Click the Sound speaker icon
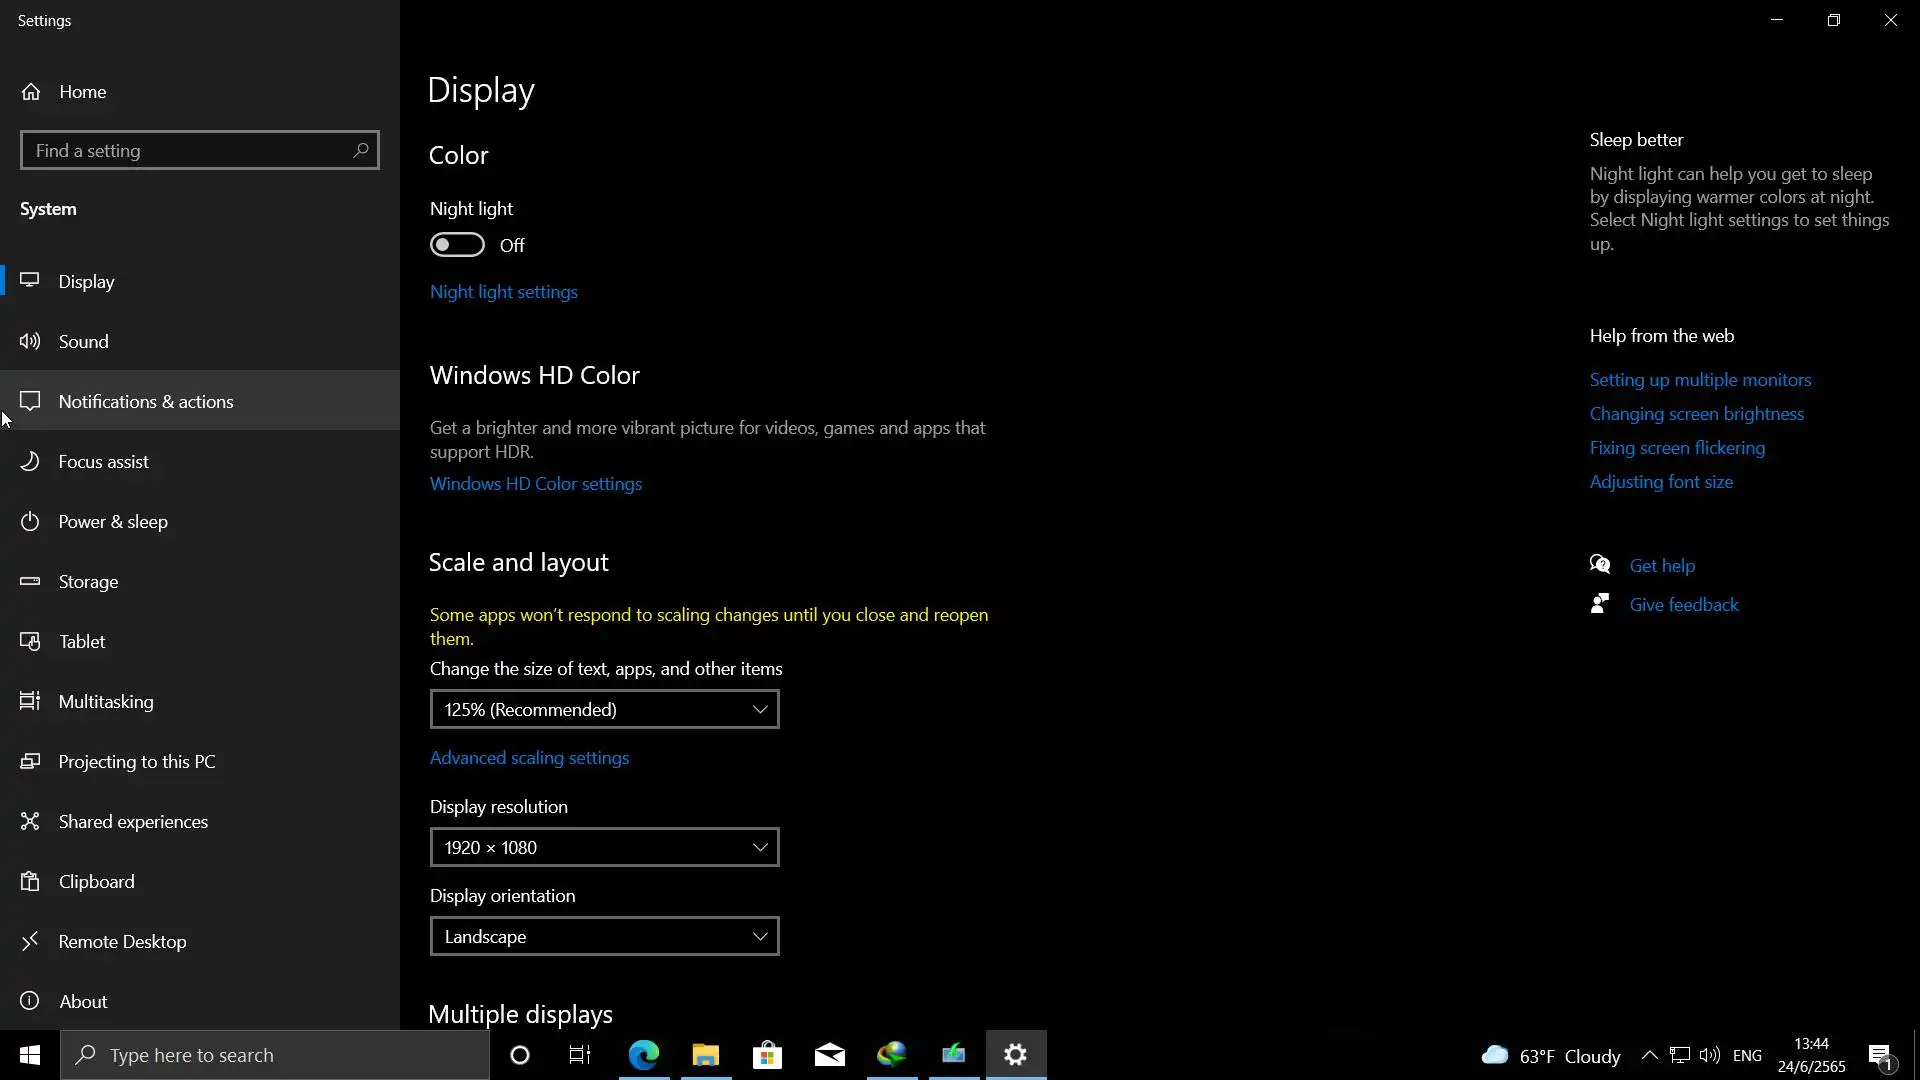This screenshot has width=1920, height=1080. click(x=30, y=341)
